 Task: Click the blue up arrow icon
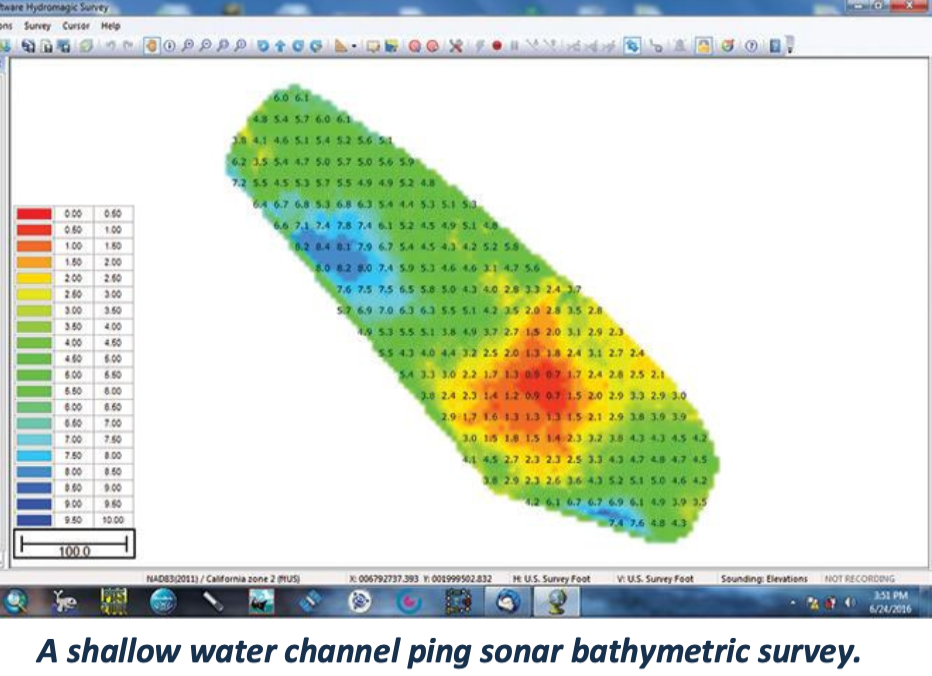click(x=280, y=46)
